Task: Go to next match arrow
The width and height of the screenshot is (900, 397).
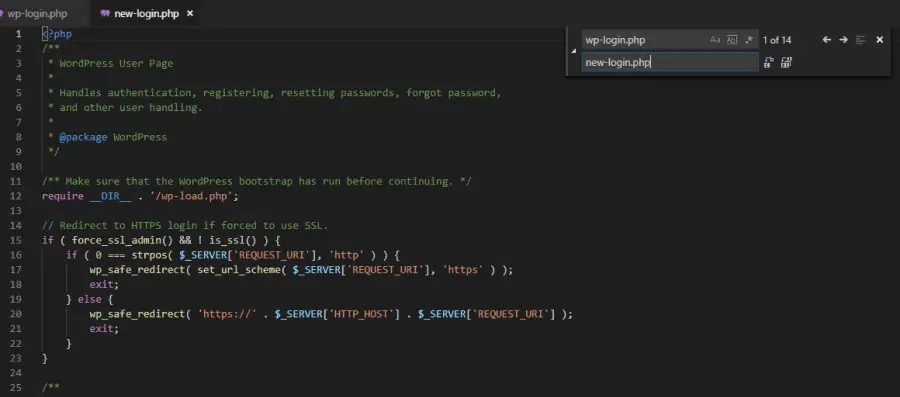Action: [x=843, y=40]
